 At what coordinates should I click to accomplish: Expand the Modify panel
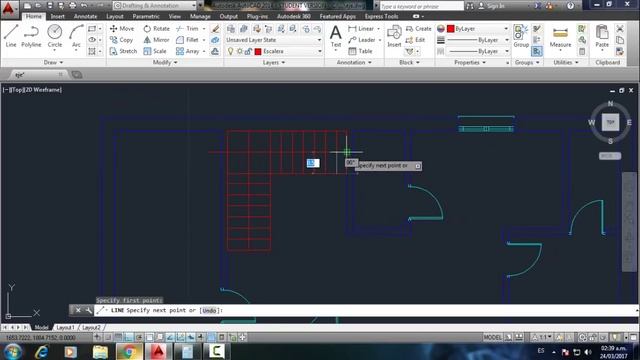click(x=165, y=62)
